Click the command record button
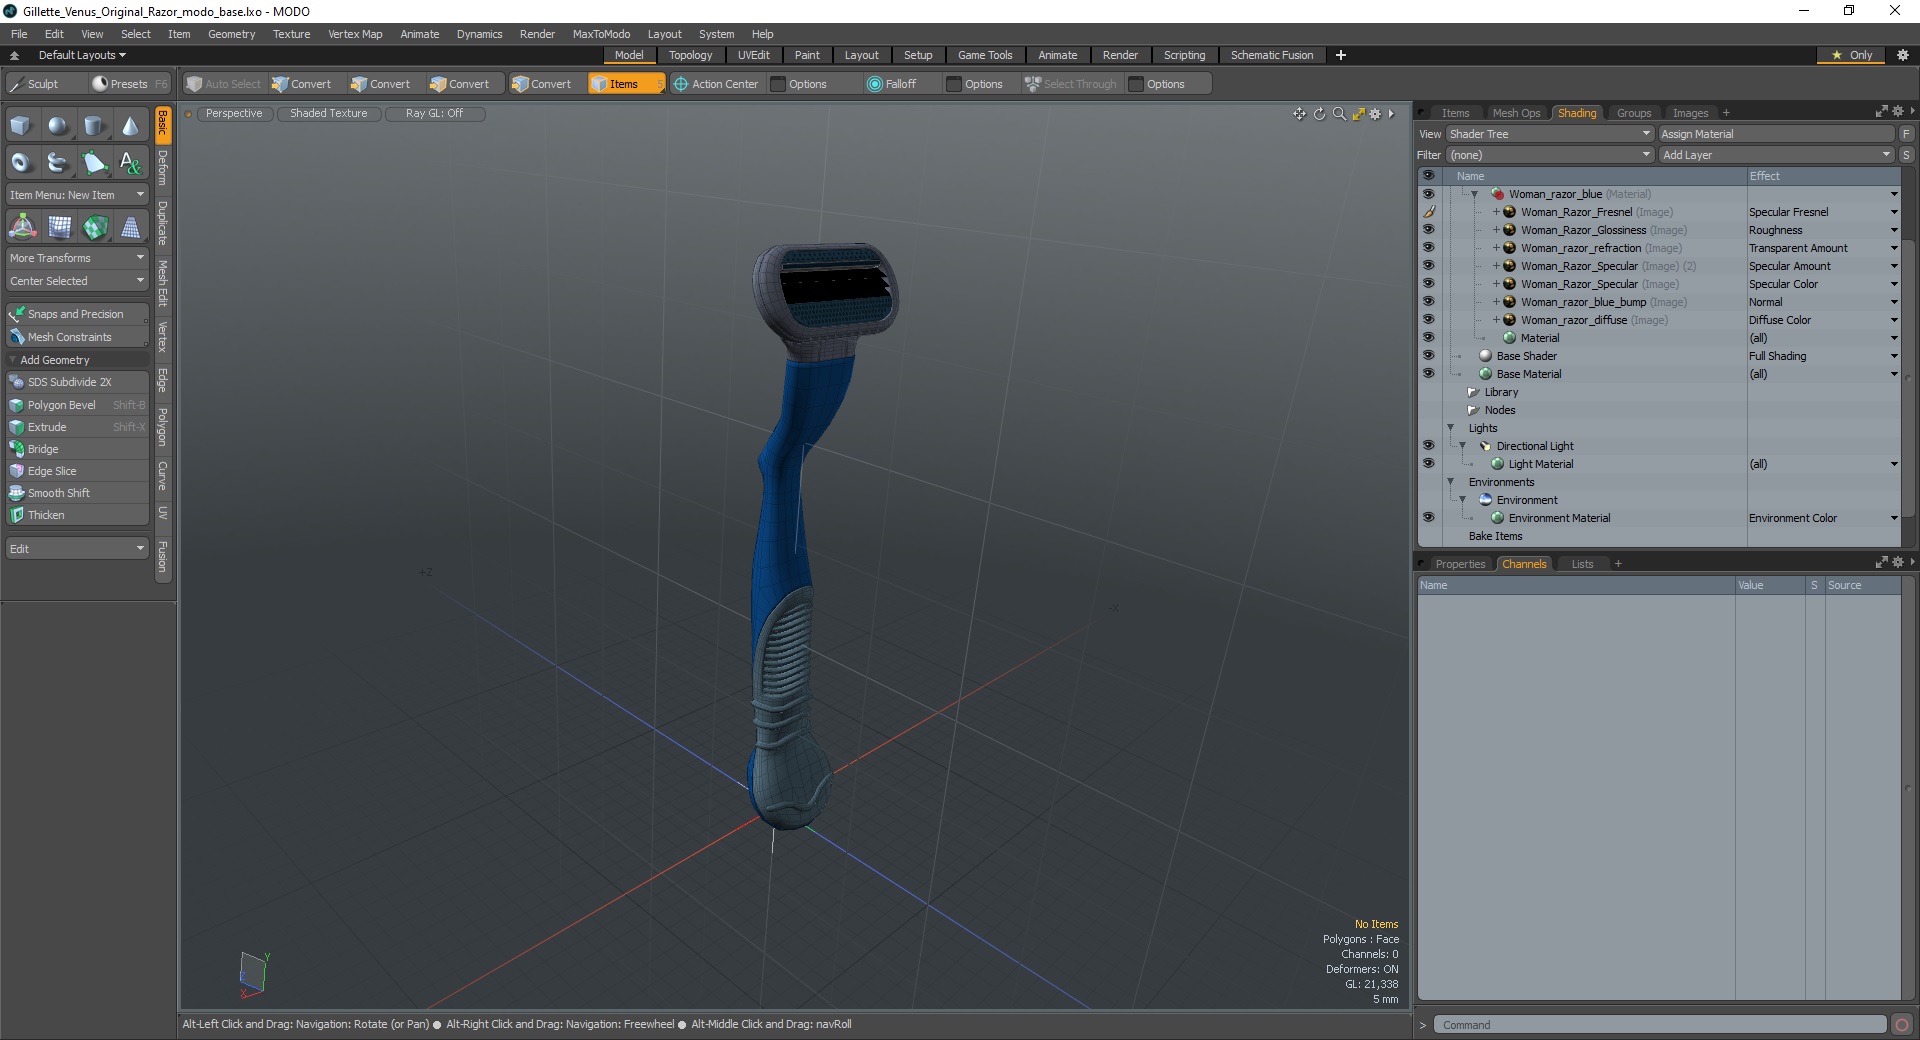1920x1040 pixels. click(x=1902, y=1025)
